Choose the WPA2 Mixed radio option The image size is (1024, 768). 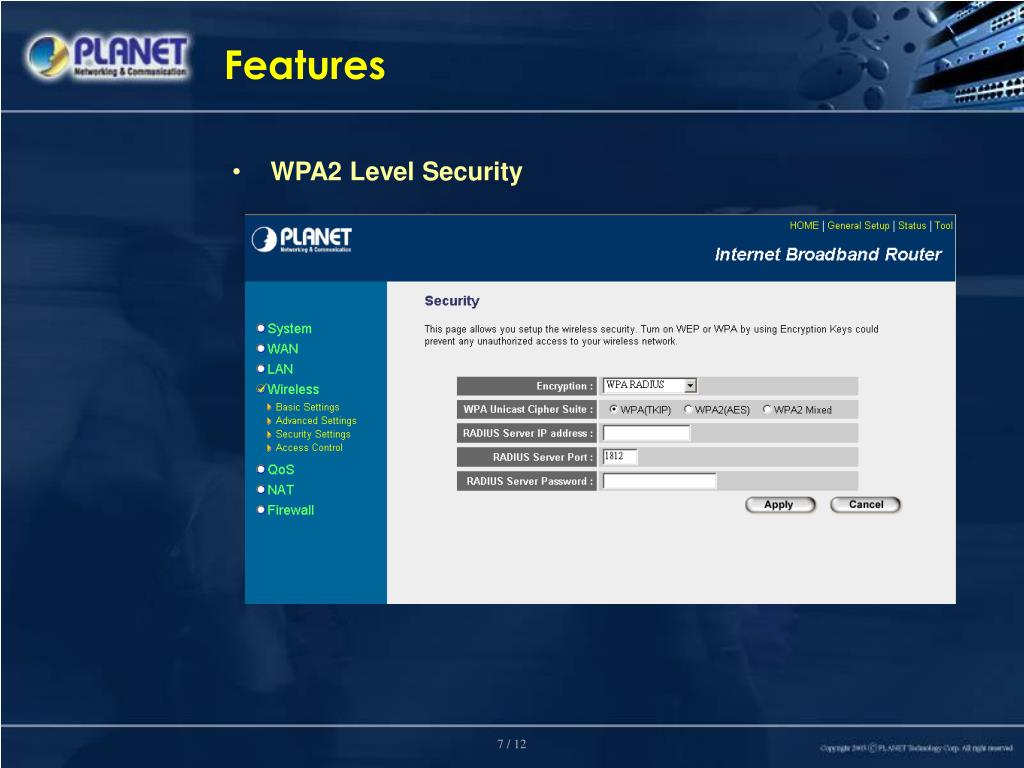(767, 409)
